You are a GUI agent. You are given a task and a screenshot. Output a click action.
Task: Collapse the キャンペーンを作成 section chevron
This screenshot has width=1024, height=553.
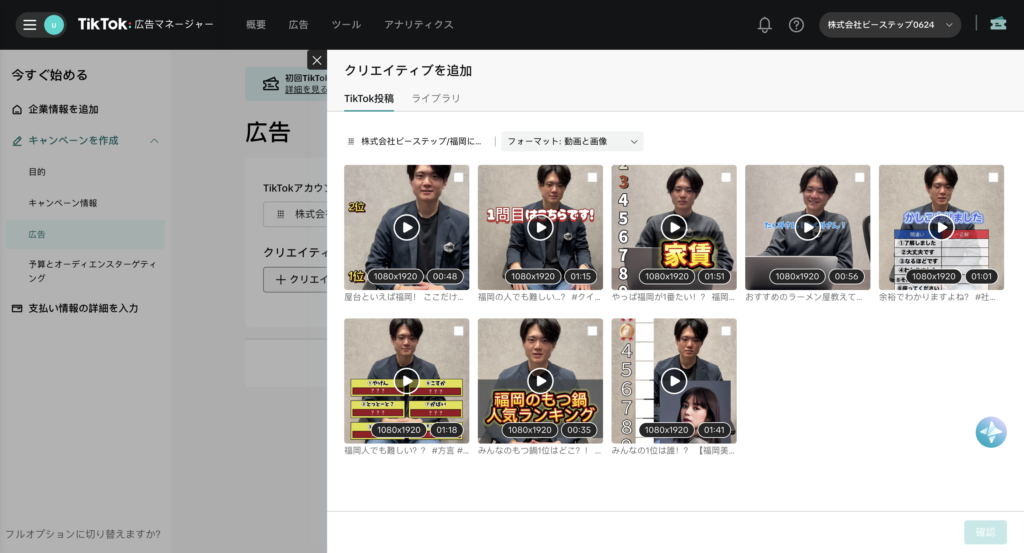[x=154, y=141]
